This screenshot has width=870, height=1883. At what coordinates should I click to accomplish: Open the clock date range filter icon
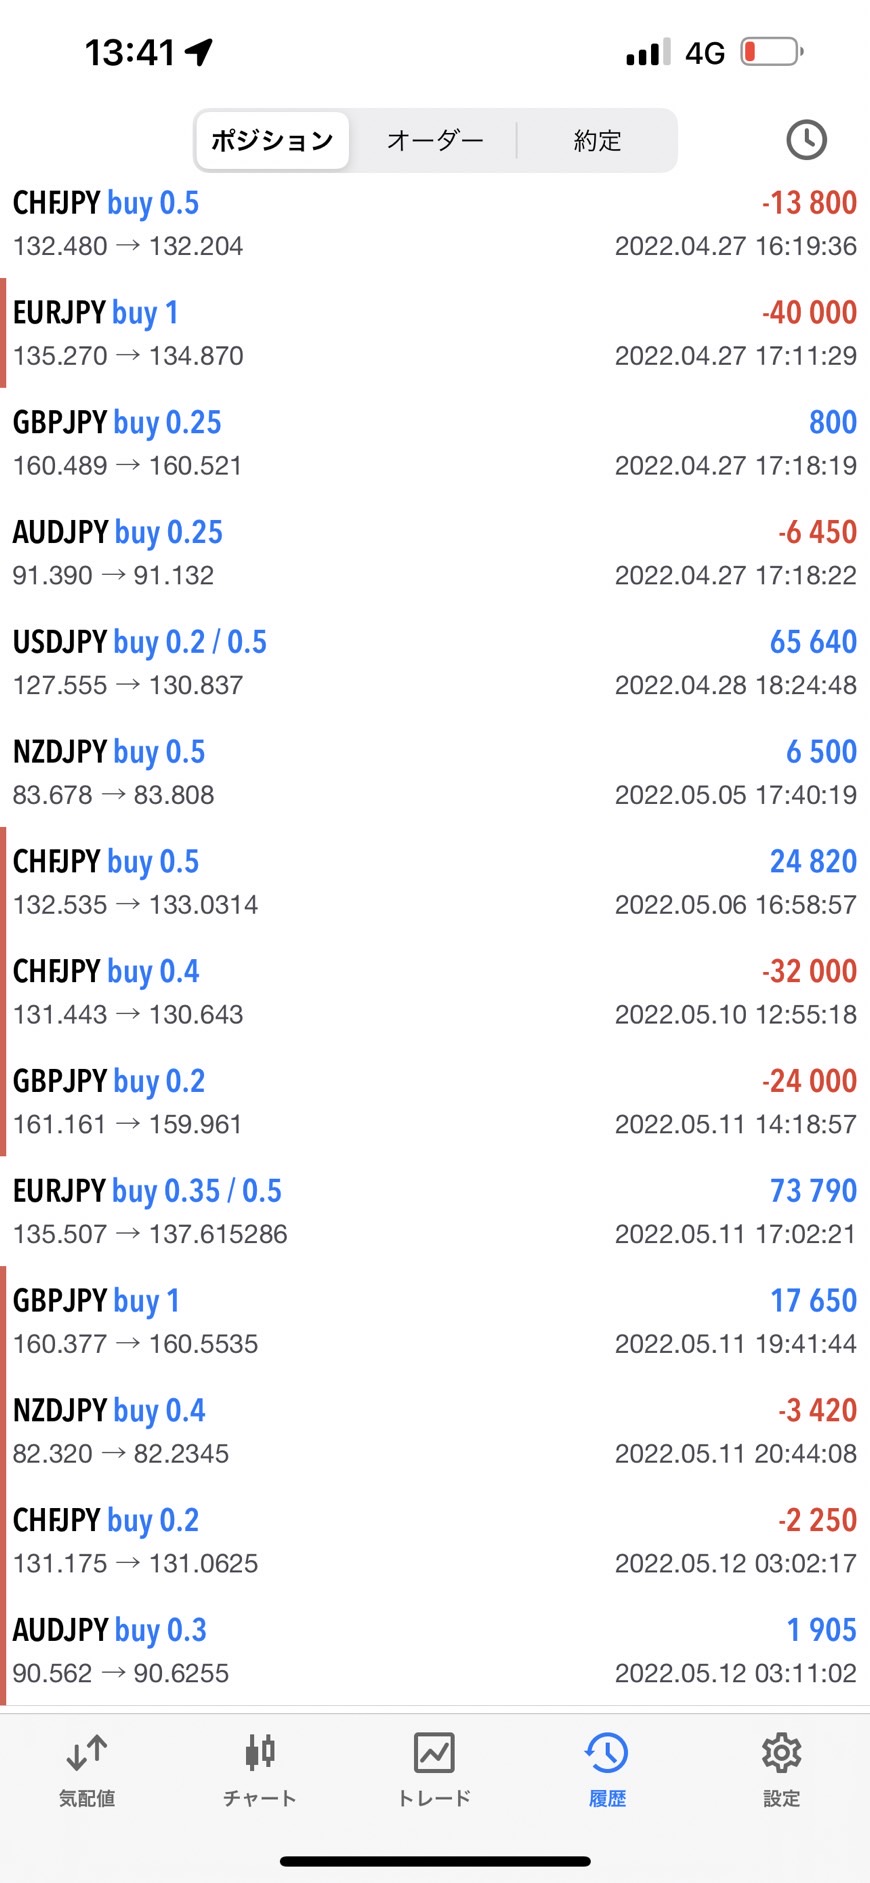coord(806,140)
